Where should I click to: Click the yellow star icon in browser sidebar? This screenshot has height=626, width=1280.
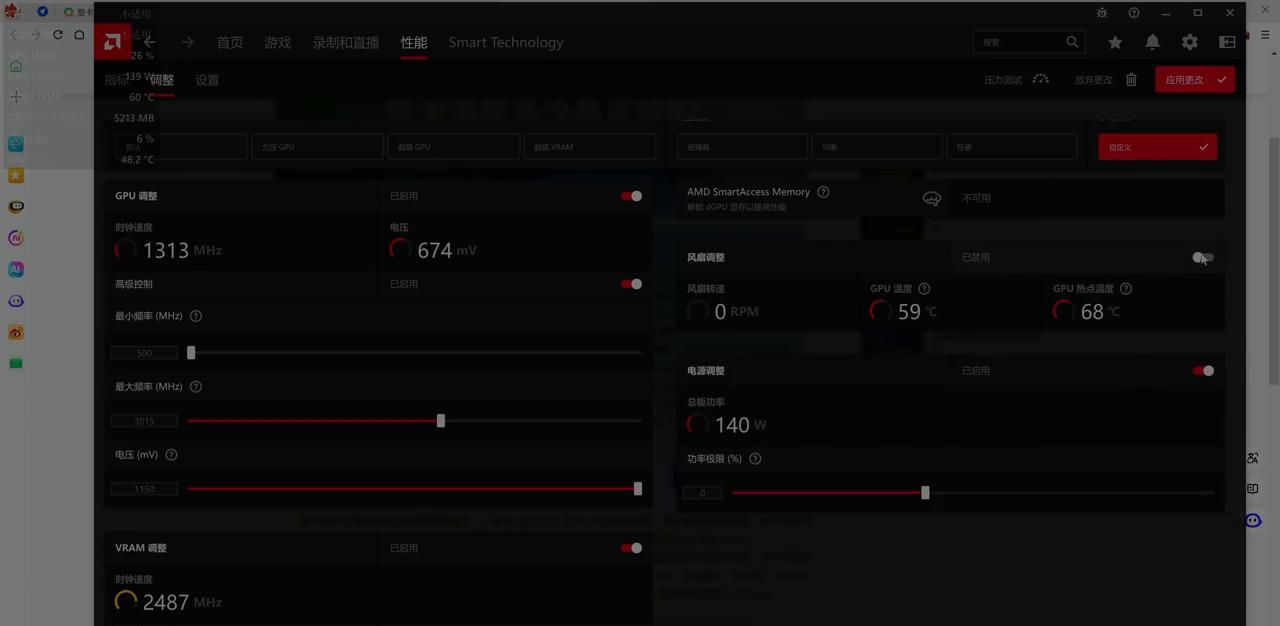(x=16, y=176)
